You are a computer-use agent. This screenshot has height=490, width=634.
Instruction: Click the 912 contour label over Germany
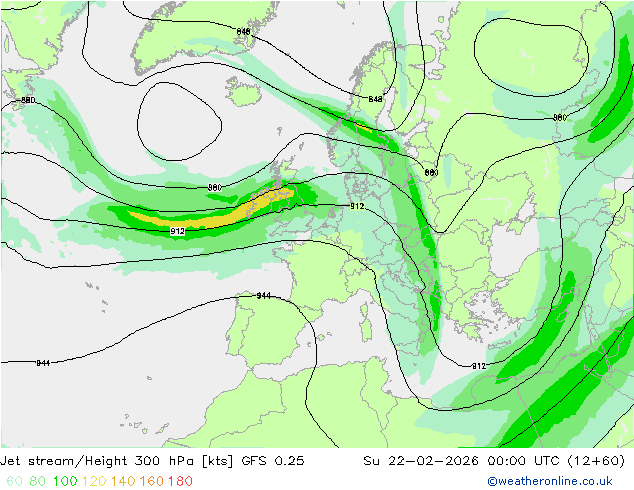pos(357,206)
